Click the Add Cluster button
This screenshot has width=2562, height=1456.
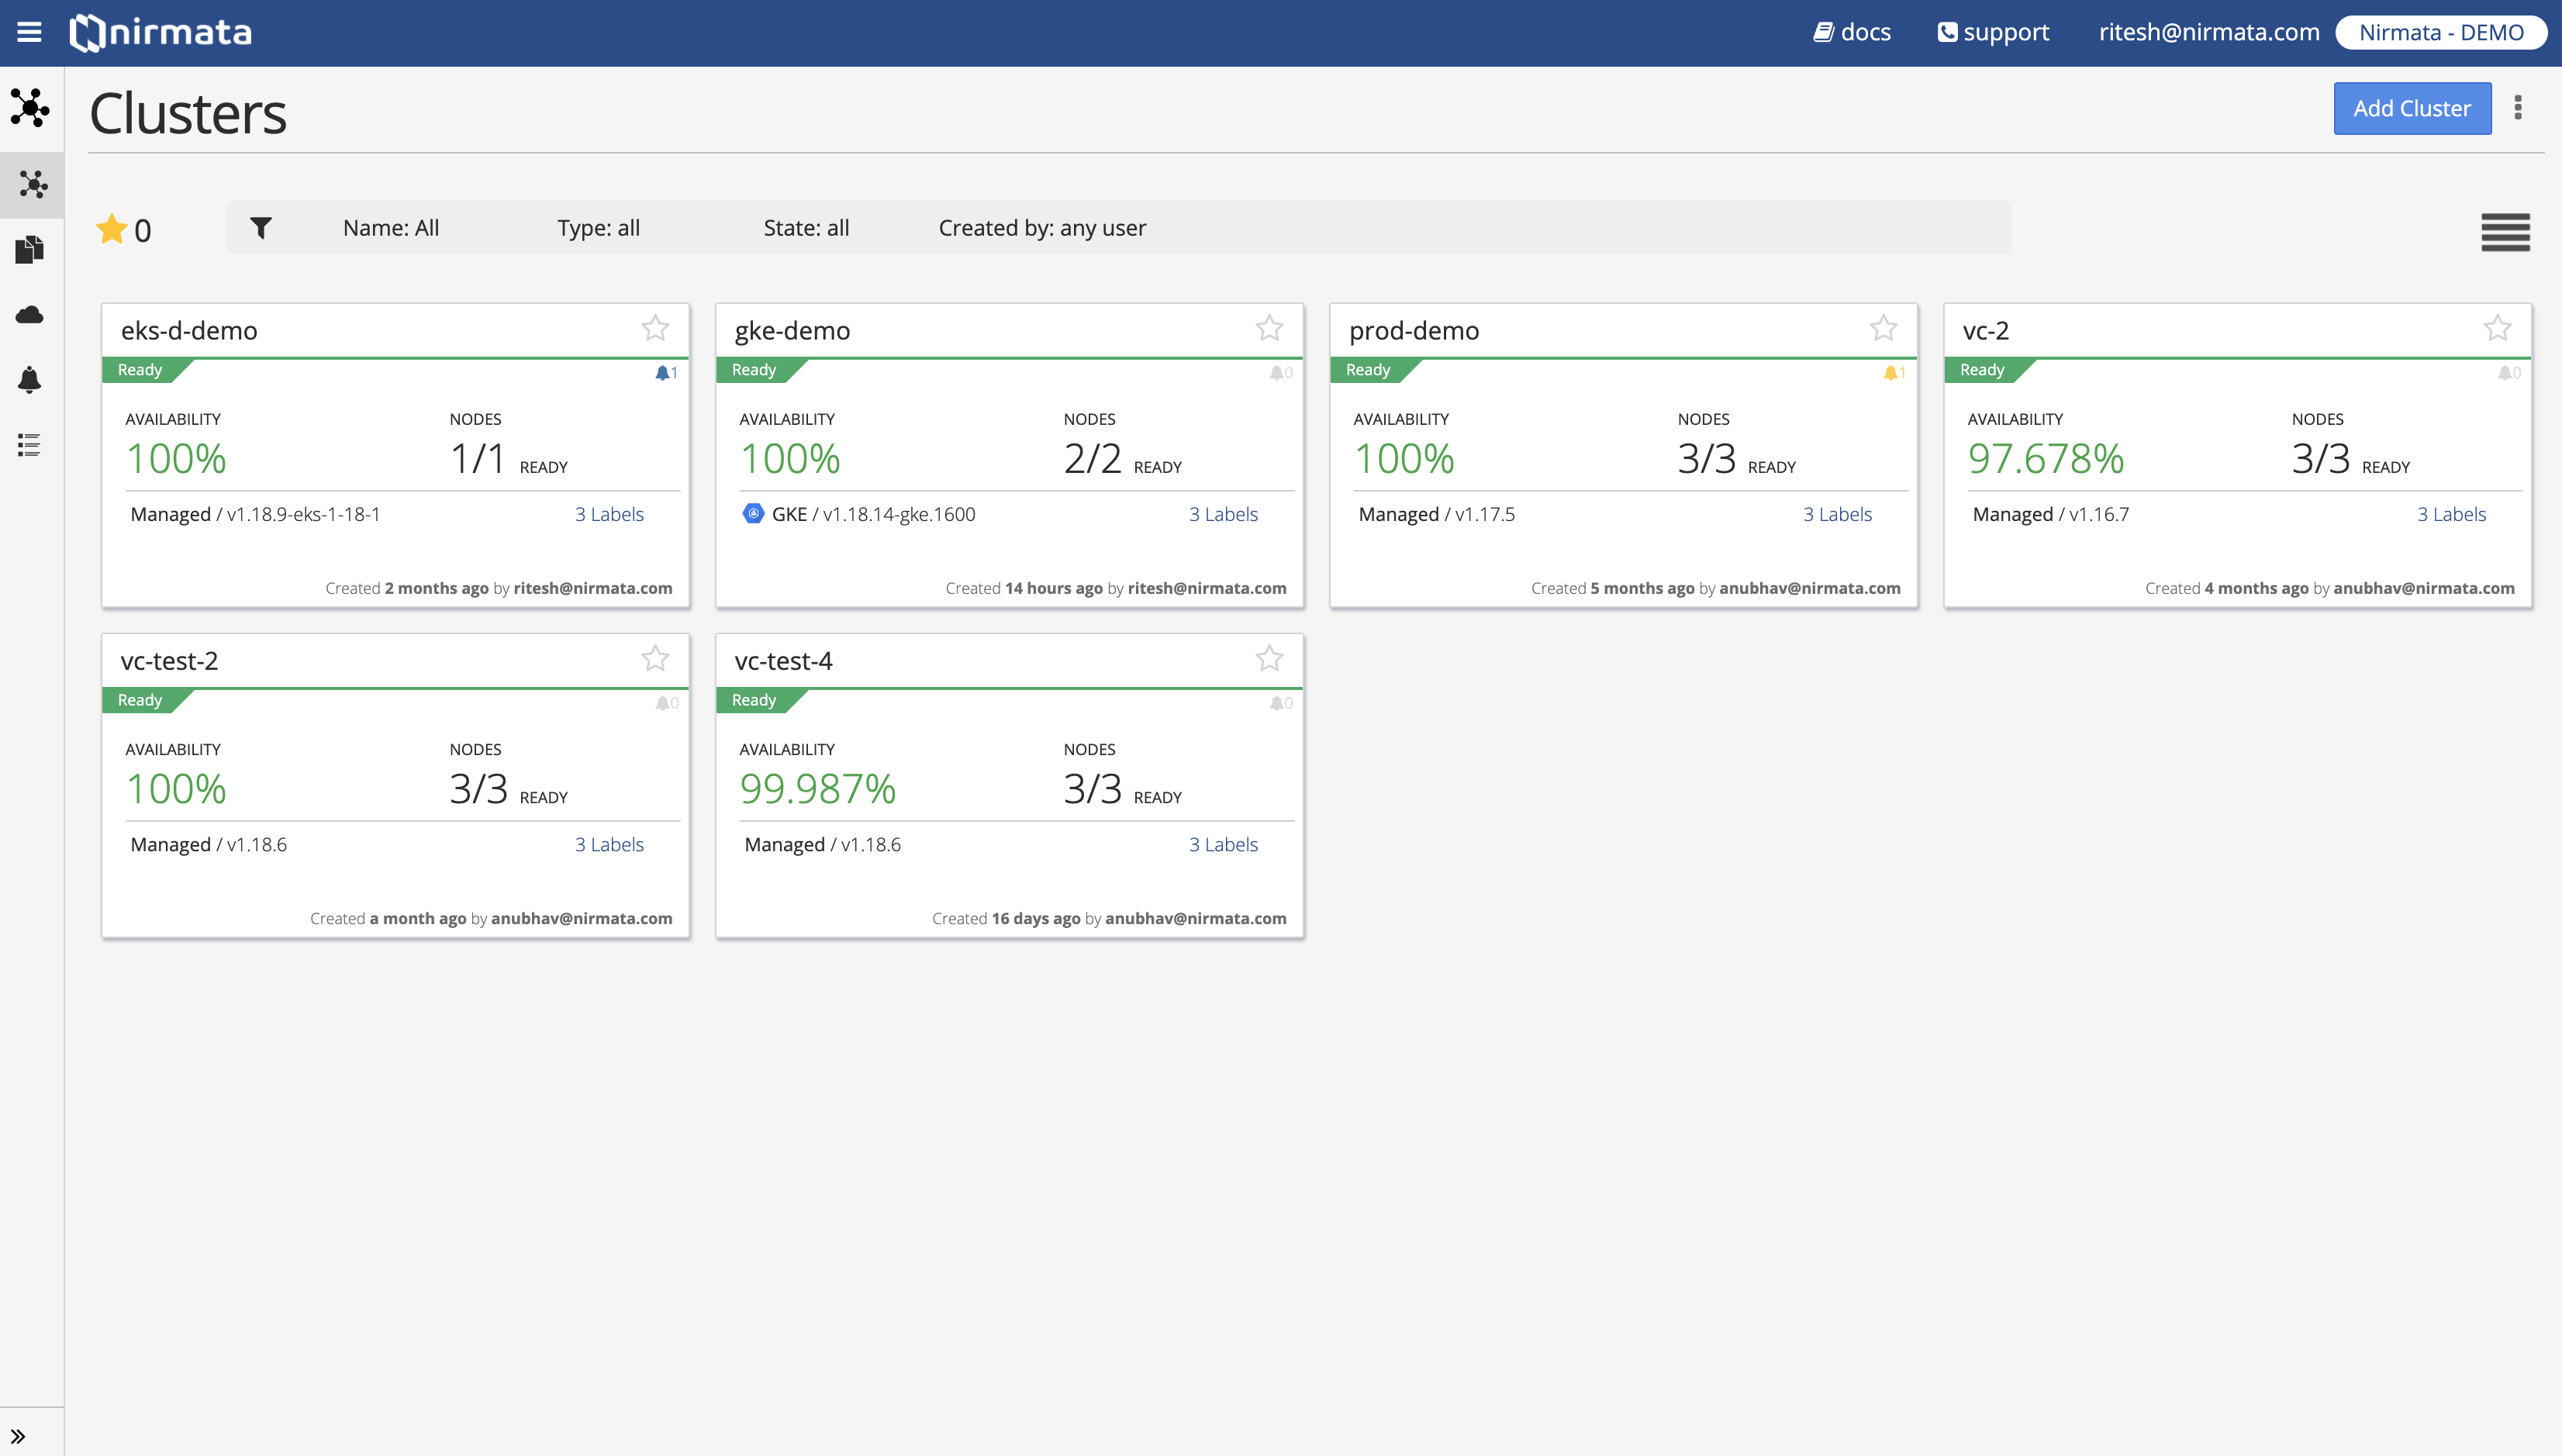pyautogui.click(x=2411, y=108)
